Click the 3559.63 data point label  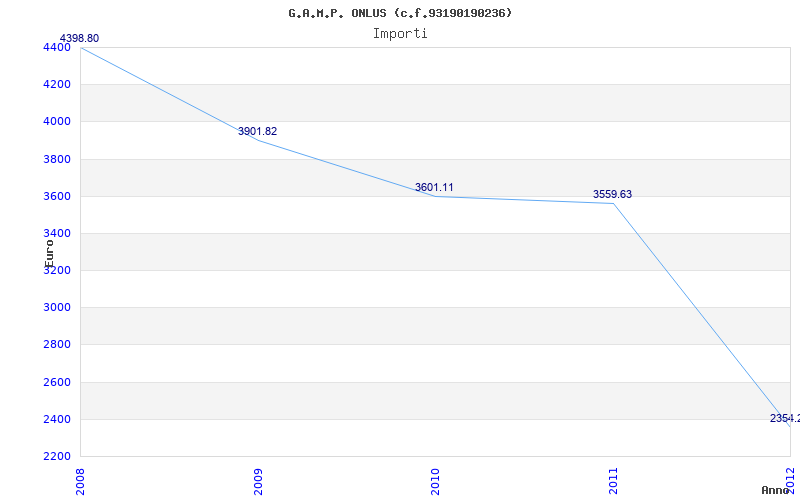(x=612, y=194)
